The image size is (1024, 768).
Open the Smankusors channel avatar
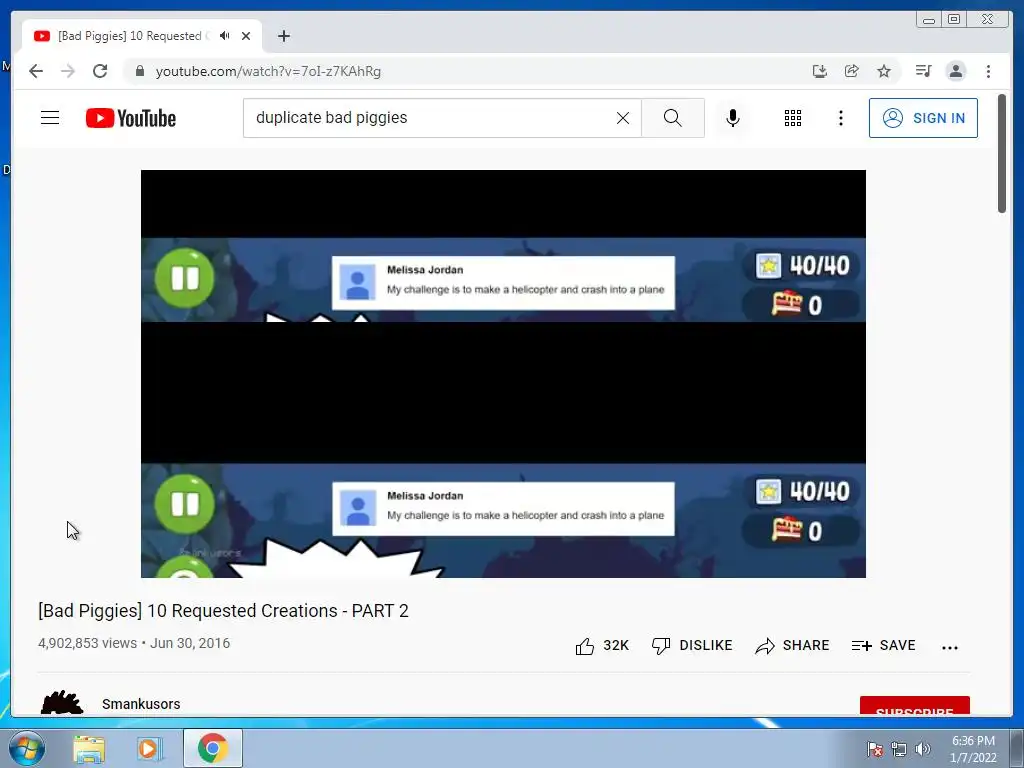pos(61,702)
